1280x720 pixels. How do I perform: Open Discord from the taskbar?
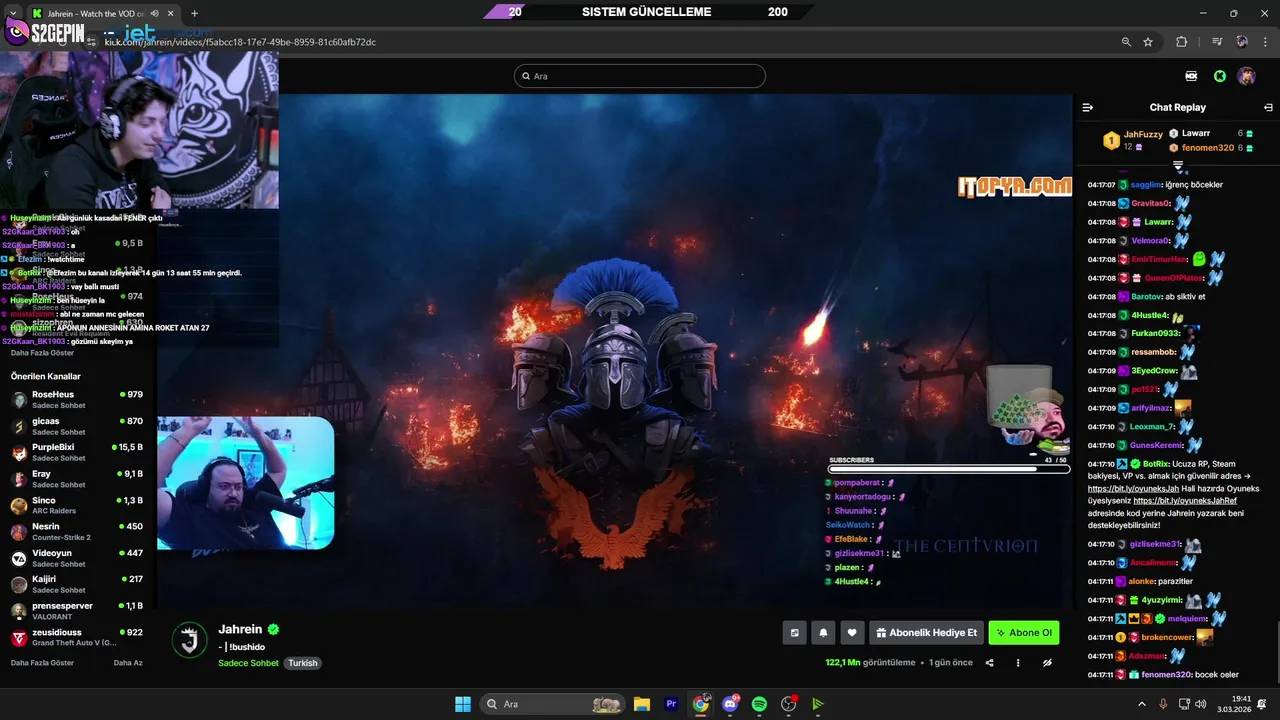pos(730,704)
